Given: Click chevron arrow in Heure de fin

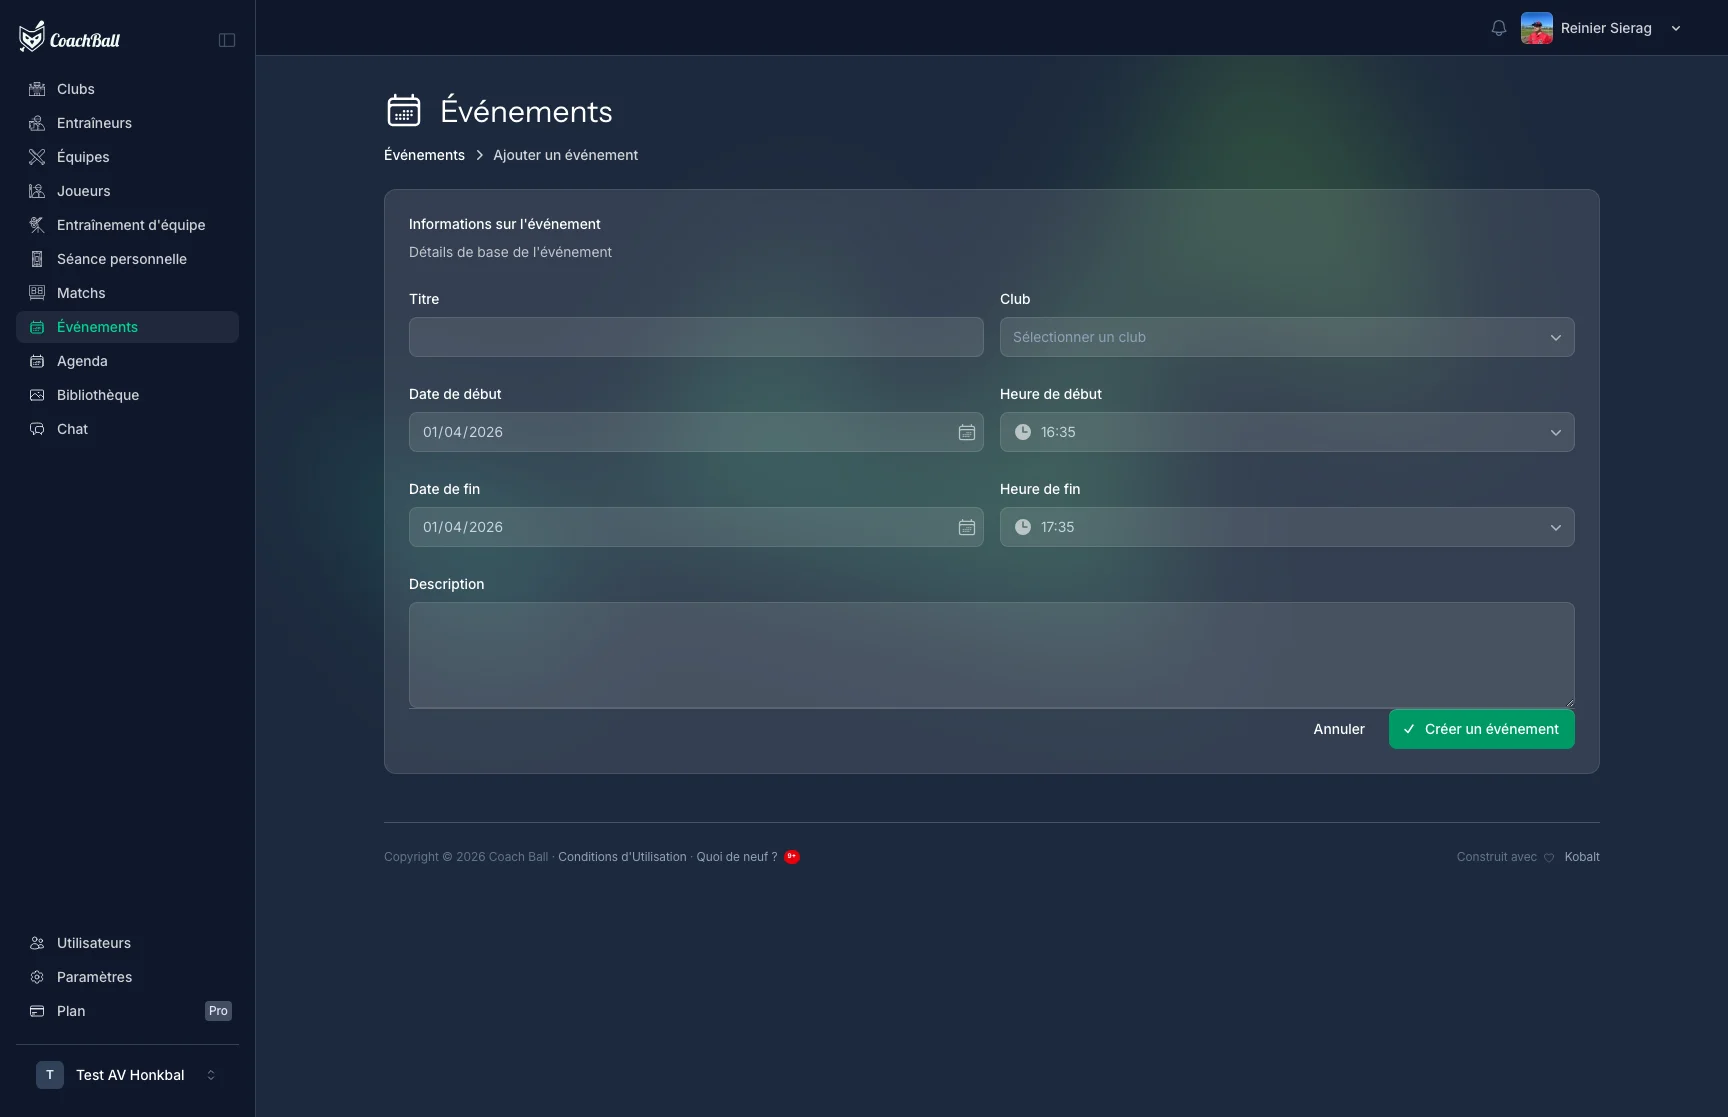Looking at the screenshot, I should pos(1556,528).
